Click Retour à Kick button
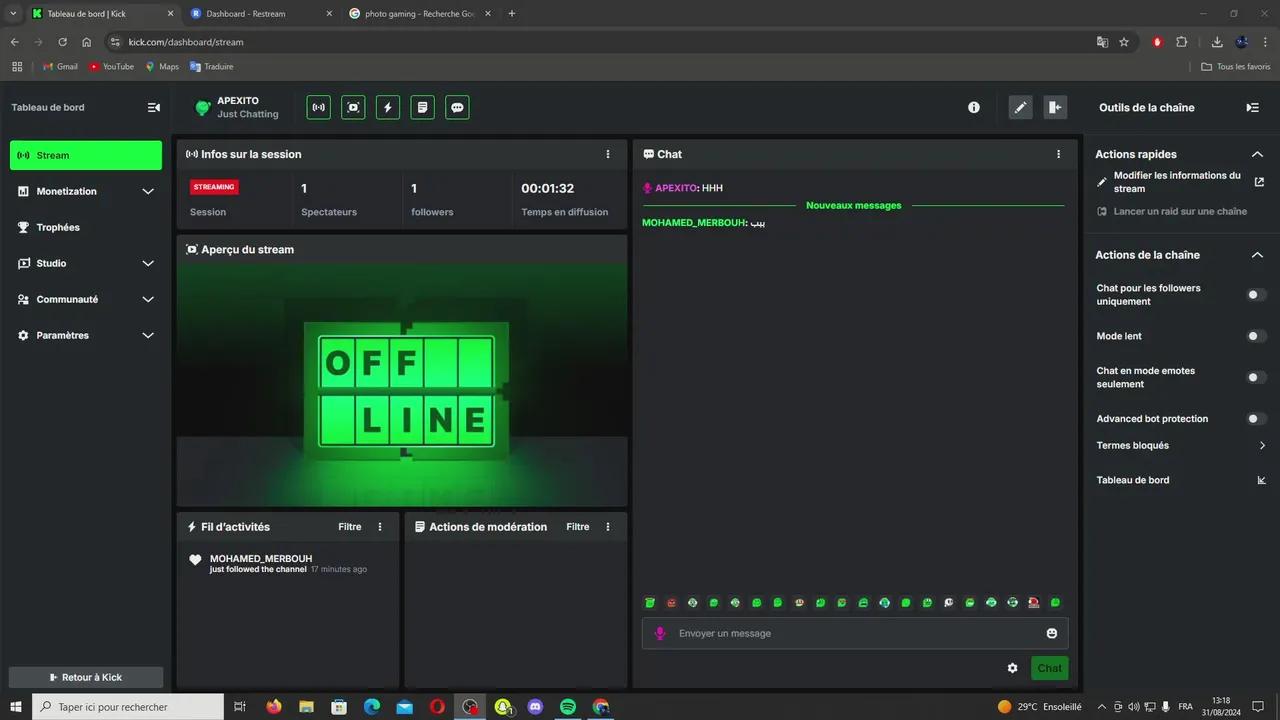The image size is (1280, 720). [x=86, y=677]
